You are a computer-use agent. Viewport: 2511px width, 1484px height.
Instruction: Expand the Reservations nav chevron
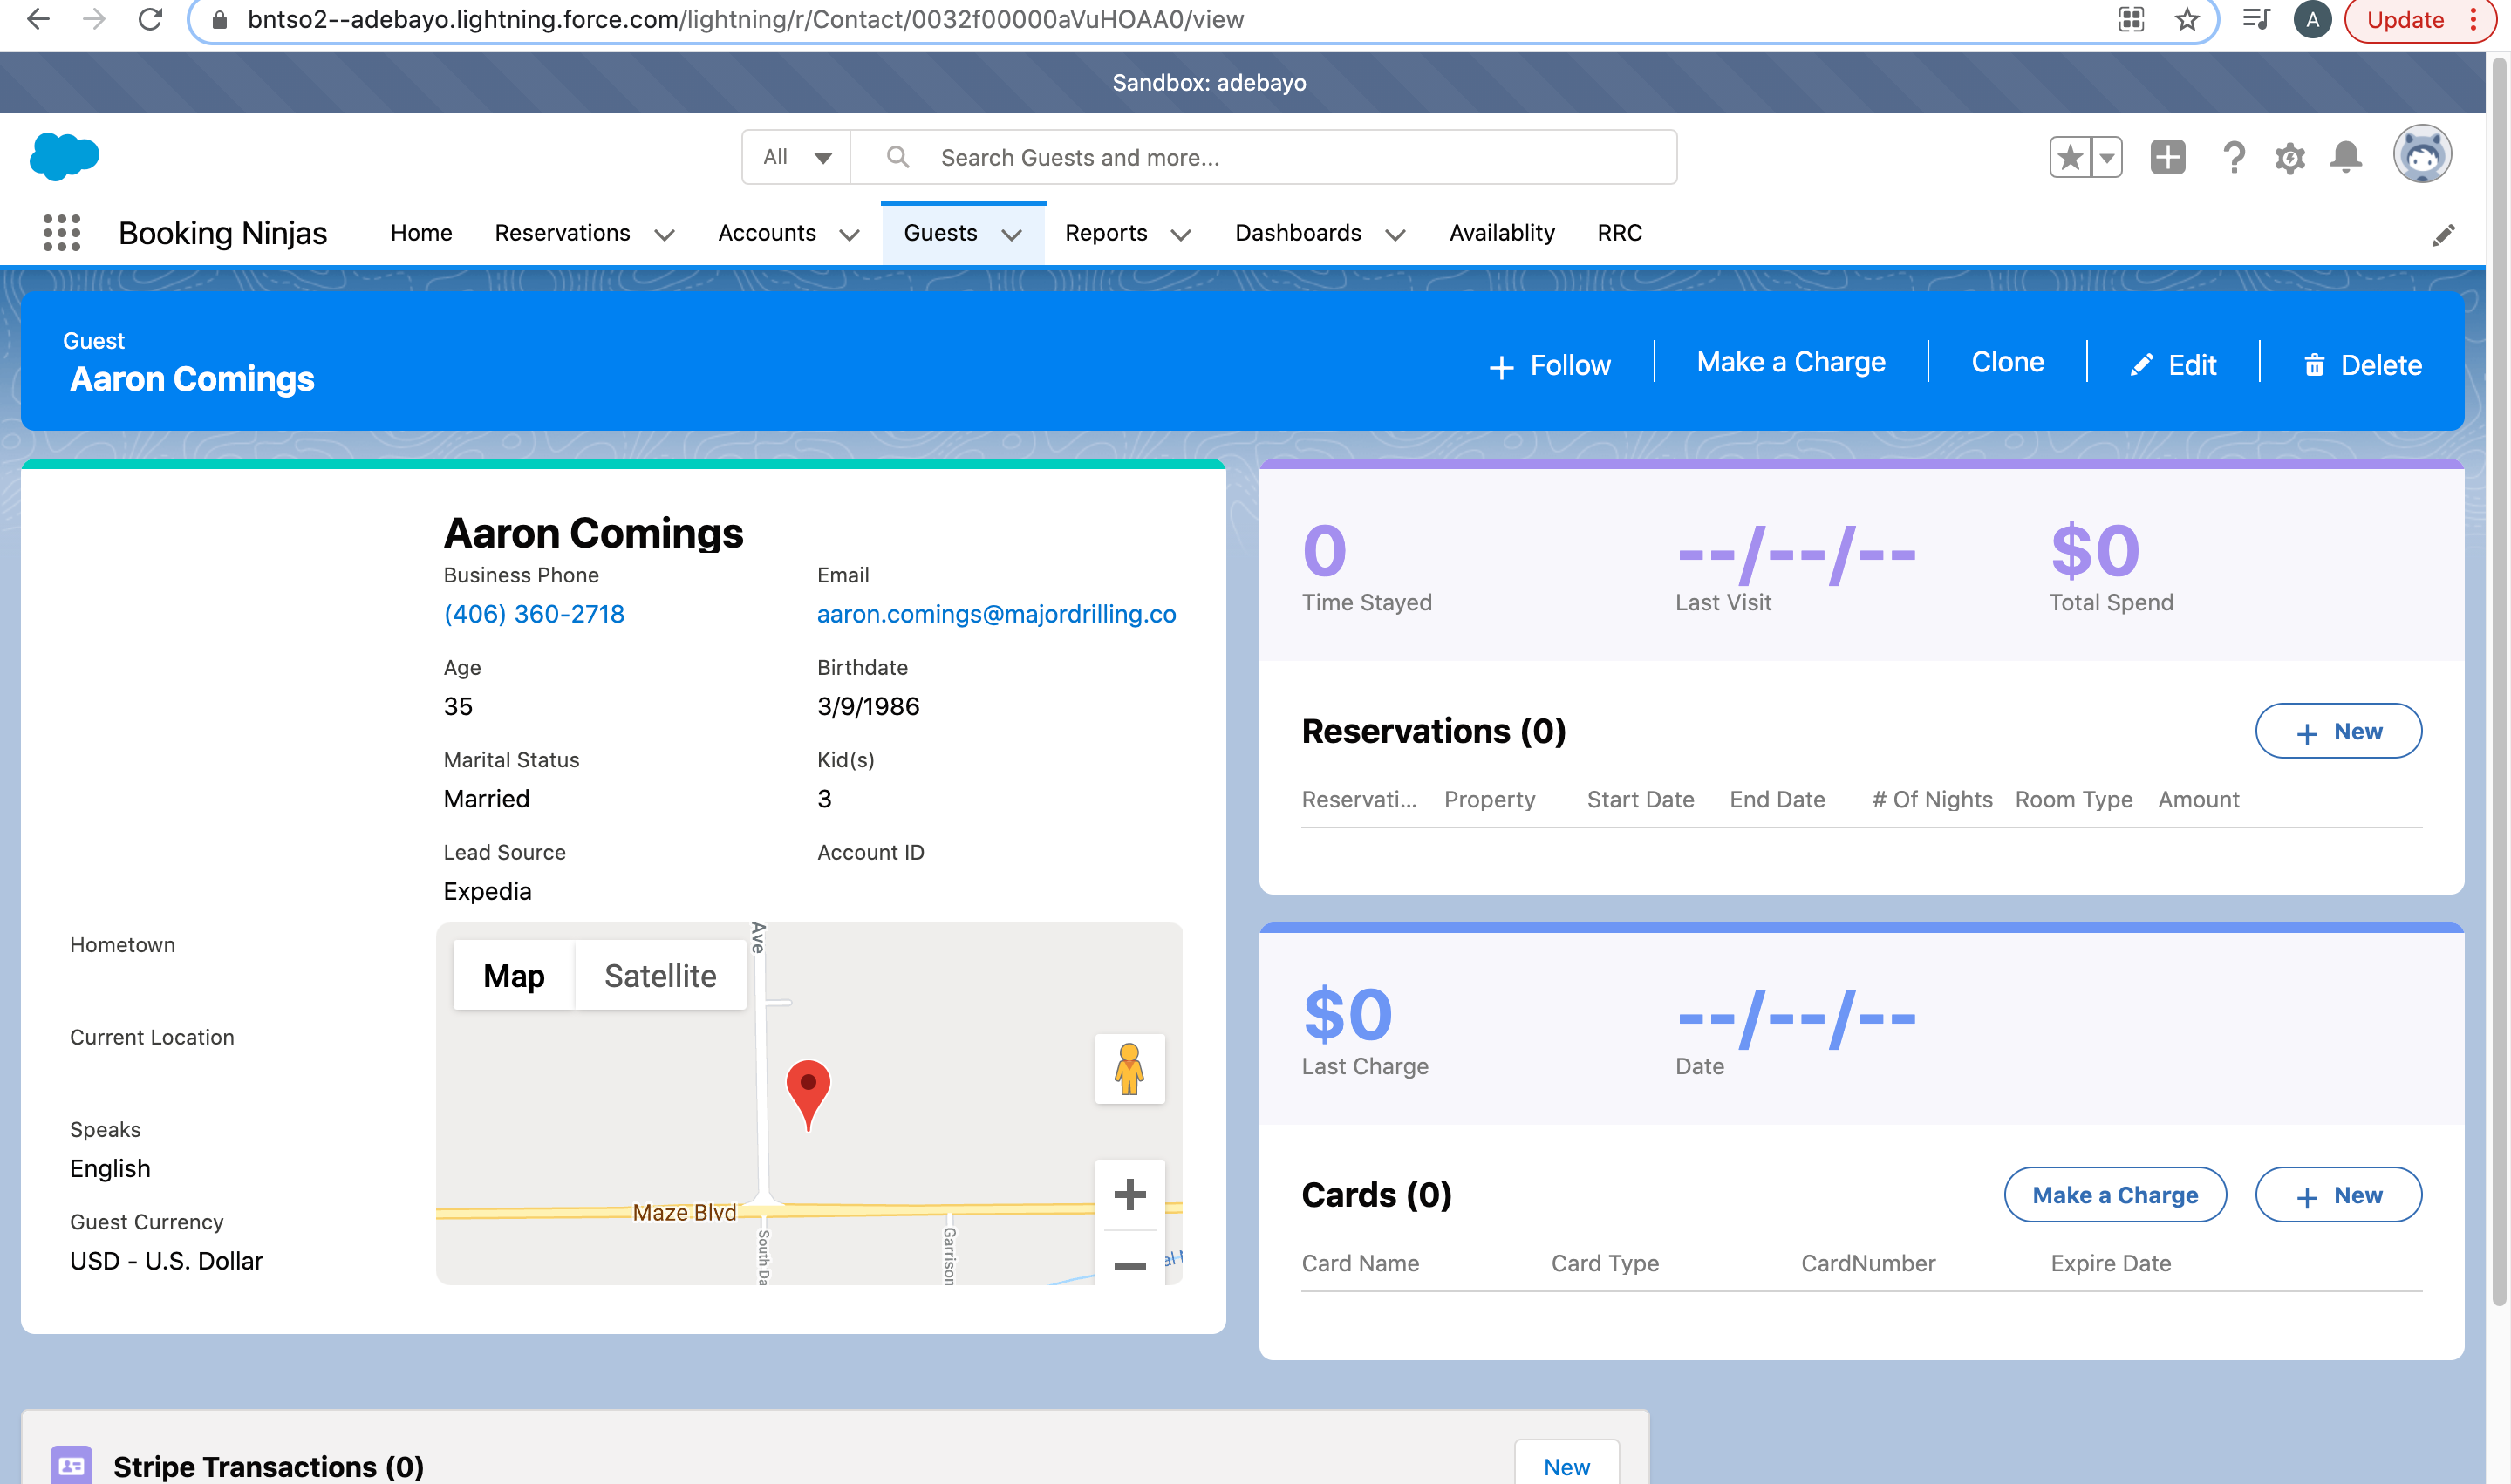tap(664, 235)
